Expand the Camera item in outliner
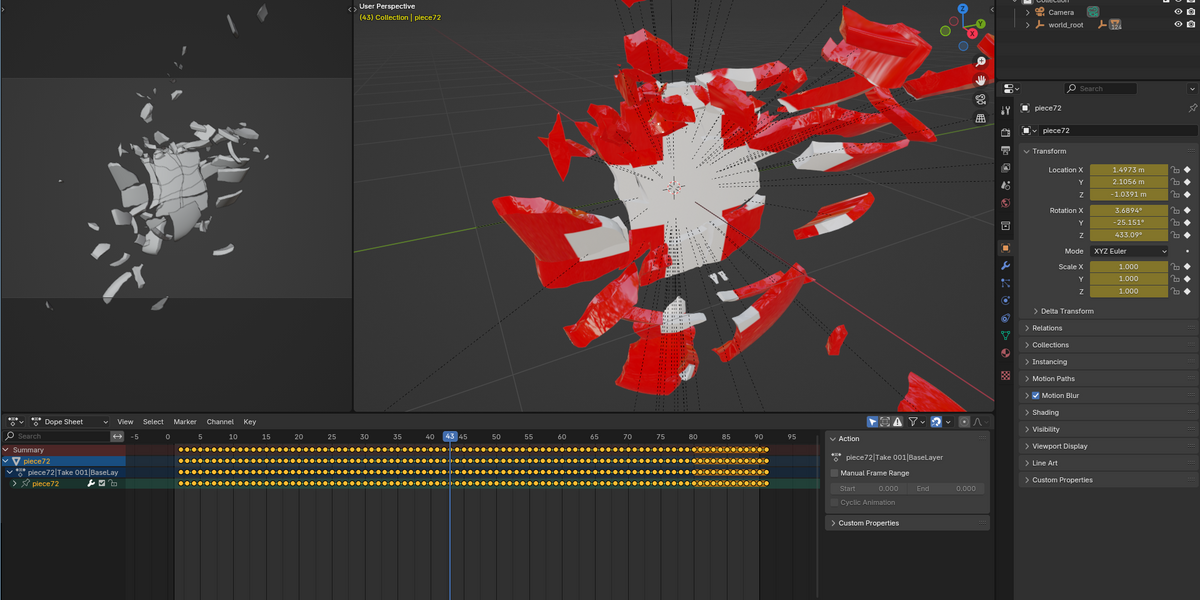The width and height of the screenshot is (1200, 600). 1027,12
